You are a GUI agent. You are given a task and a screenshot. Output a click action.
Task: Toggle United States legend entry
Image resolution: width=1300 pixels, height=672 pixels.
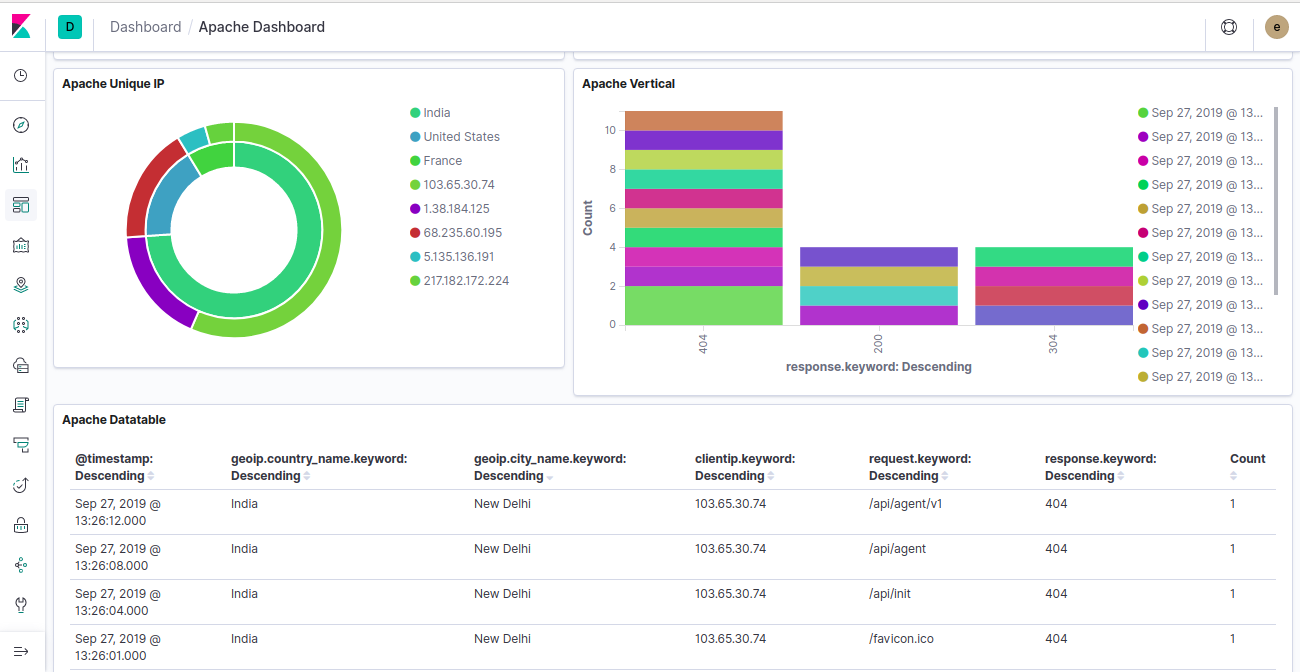(455, 137)
